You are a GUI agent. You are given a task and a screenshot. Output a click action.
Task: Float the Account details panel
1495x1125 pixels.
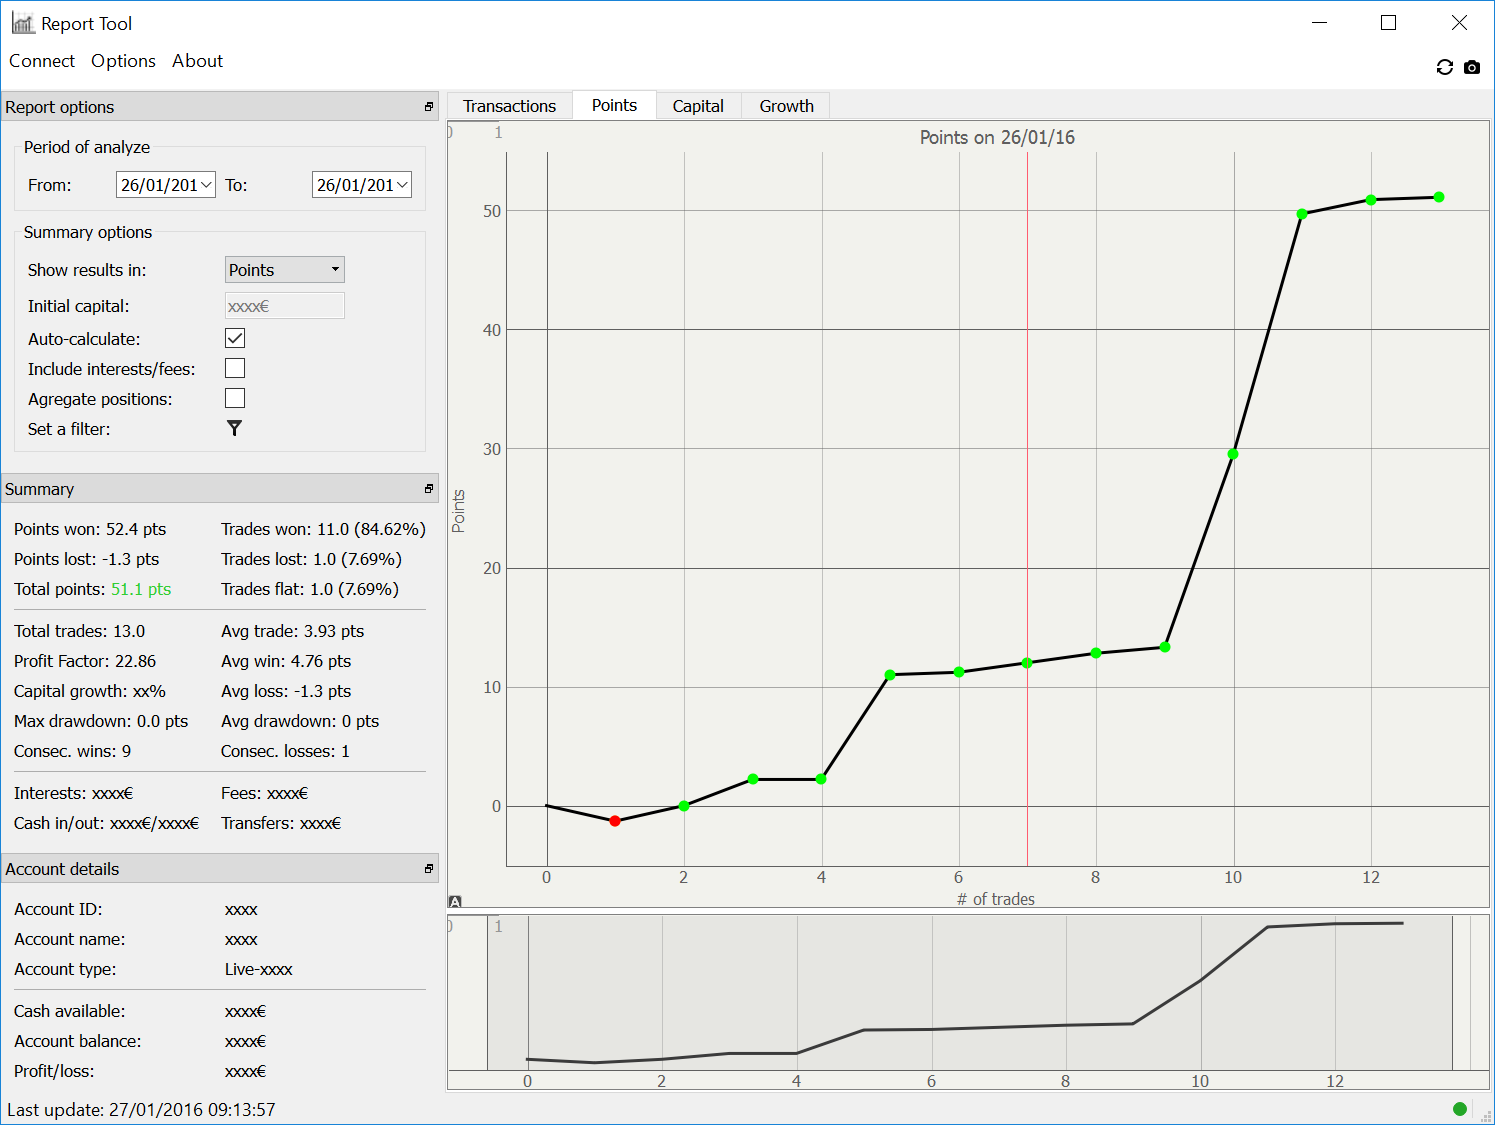pyautogui.click(x=429, y=868)
